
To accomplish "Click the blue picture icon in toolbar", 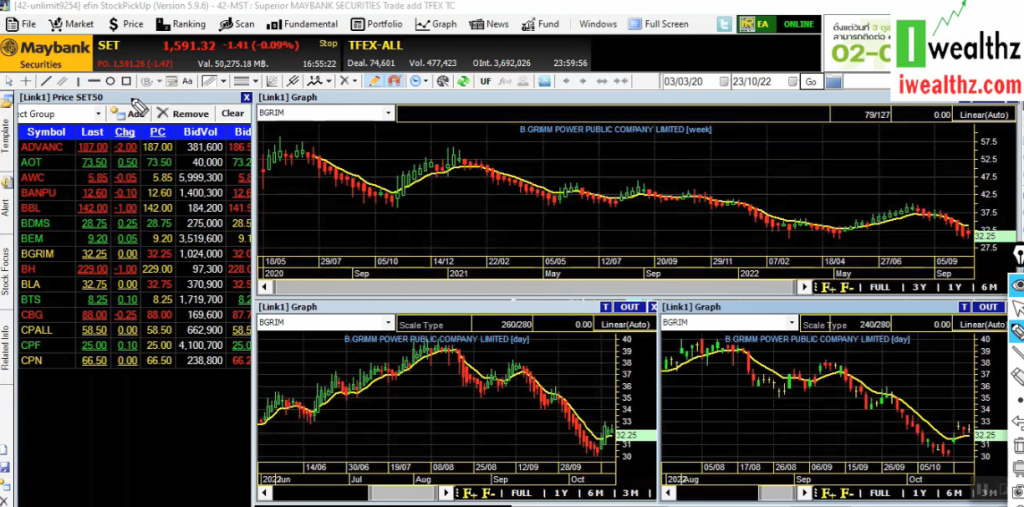I will pos(545,81).
